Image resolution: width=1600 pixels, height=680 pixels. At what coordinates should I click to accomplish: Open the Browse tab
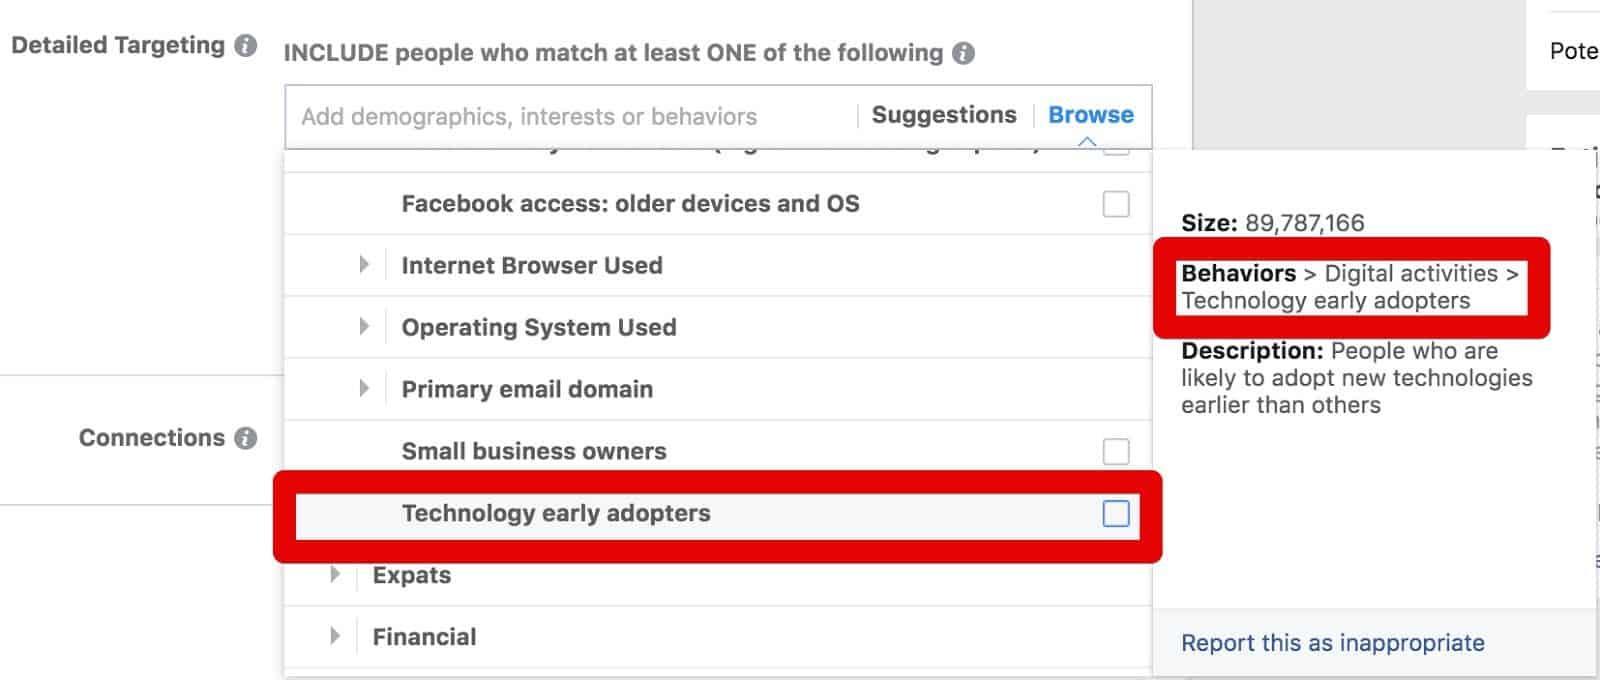pyautogui.click(x=1090, y=114)
